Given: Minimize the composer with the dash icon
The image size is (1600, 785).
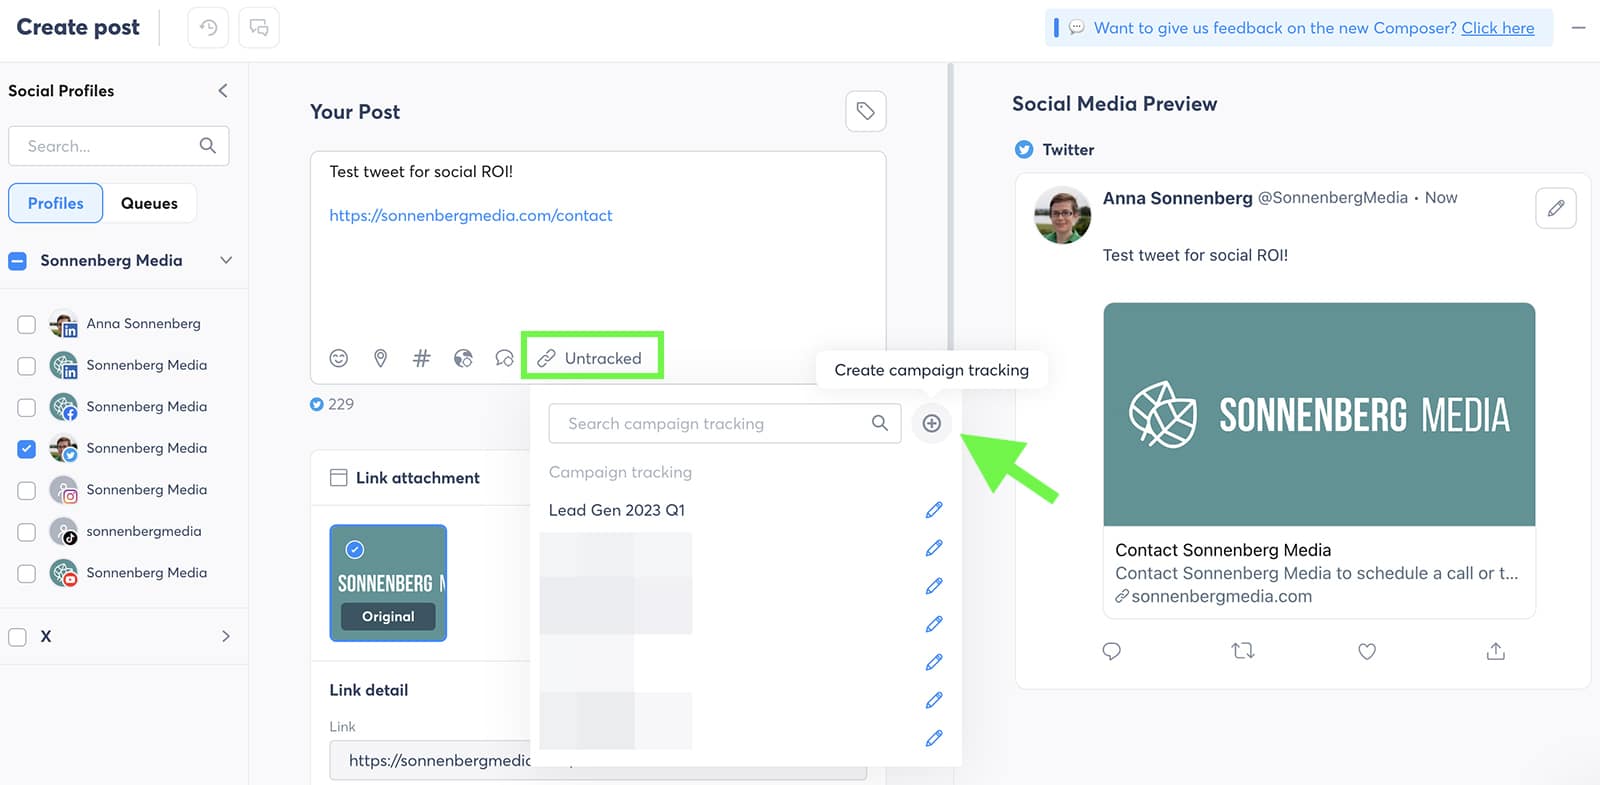Looking at the screenshot, I should pos(1578,28).
